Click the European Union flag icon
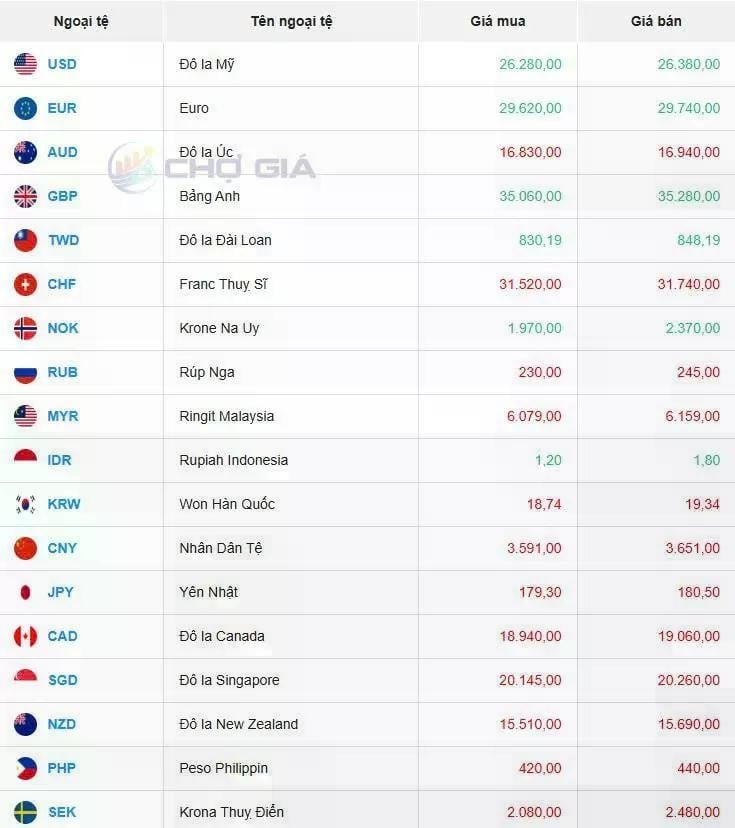Screen dimensions: 735x828 [25, 108]
